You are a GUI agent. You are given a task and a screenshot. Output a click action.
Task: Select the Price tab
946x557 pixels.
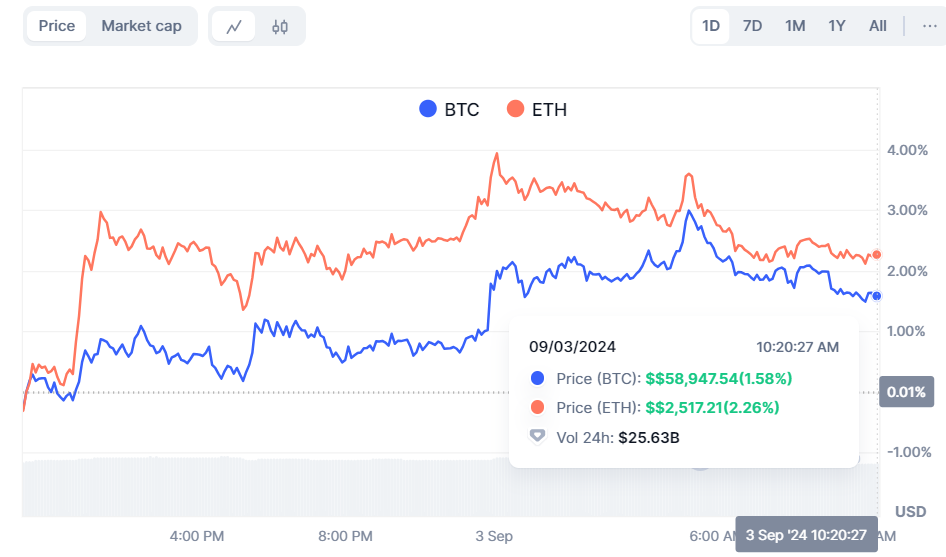pos(57,26)
